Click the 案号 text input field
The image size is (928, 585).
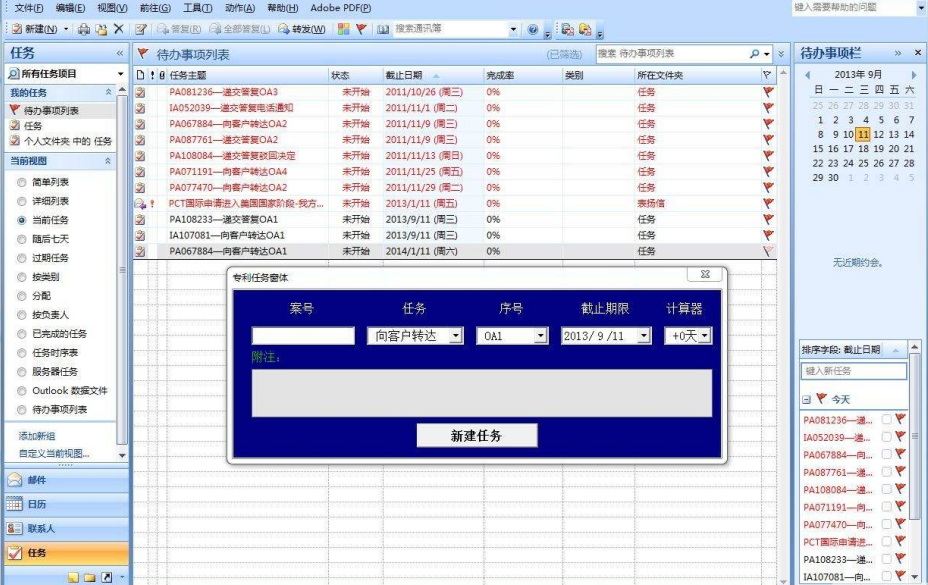[x=303, y=336]
